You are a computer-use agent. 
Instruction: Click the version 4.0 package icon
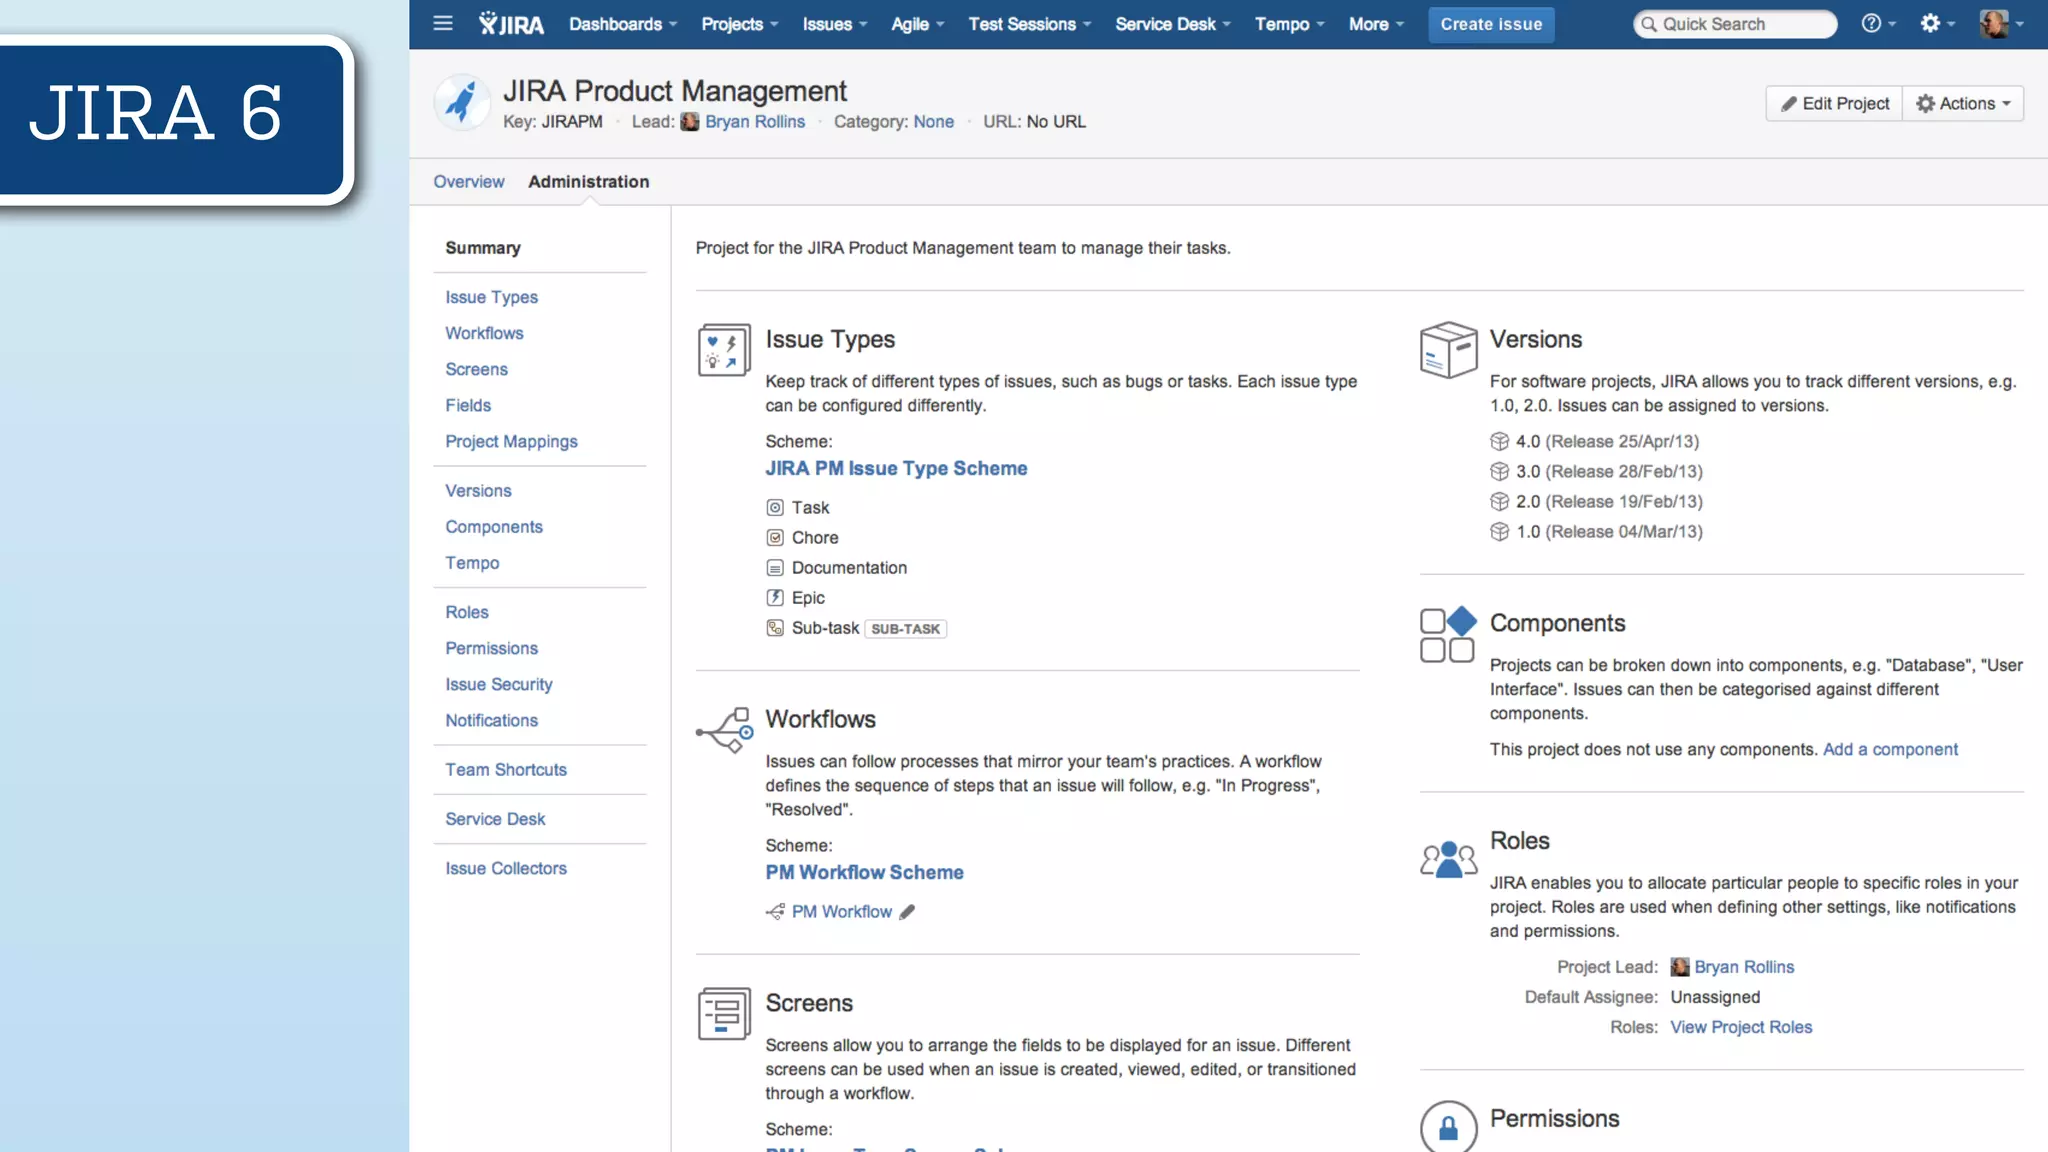click(x=1499, y=441)
